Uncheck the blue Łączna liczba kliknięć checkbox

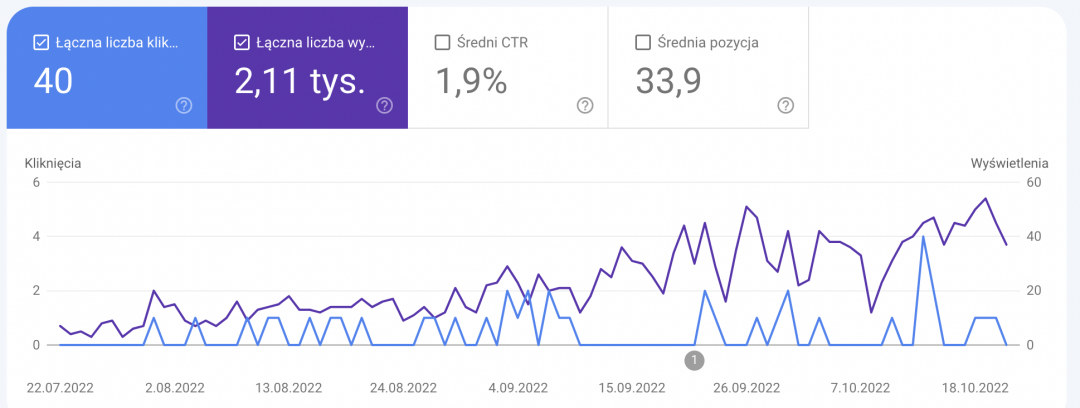(42, 43)
